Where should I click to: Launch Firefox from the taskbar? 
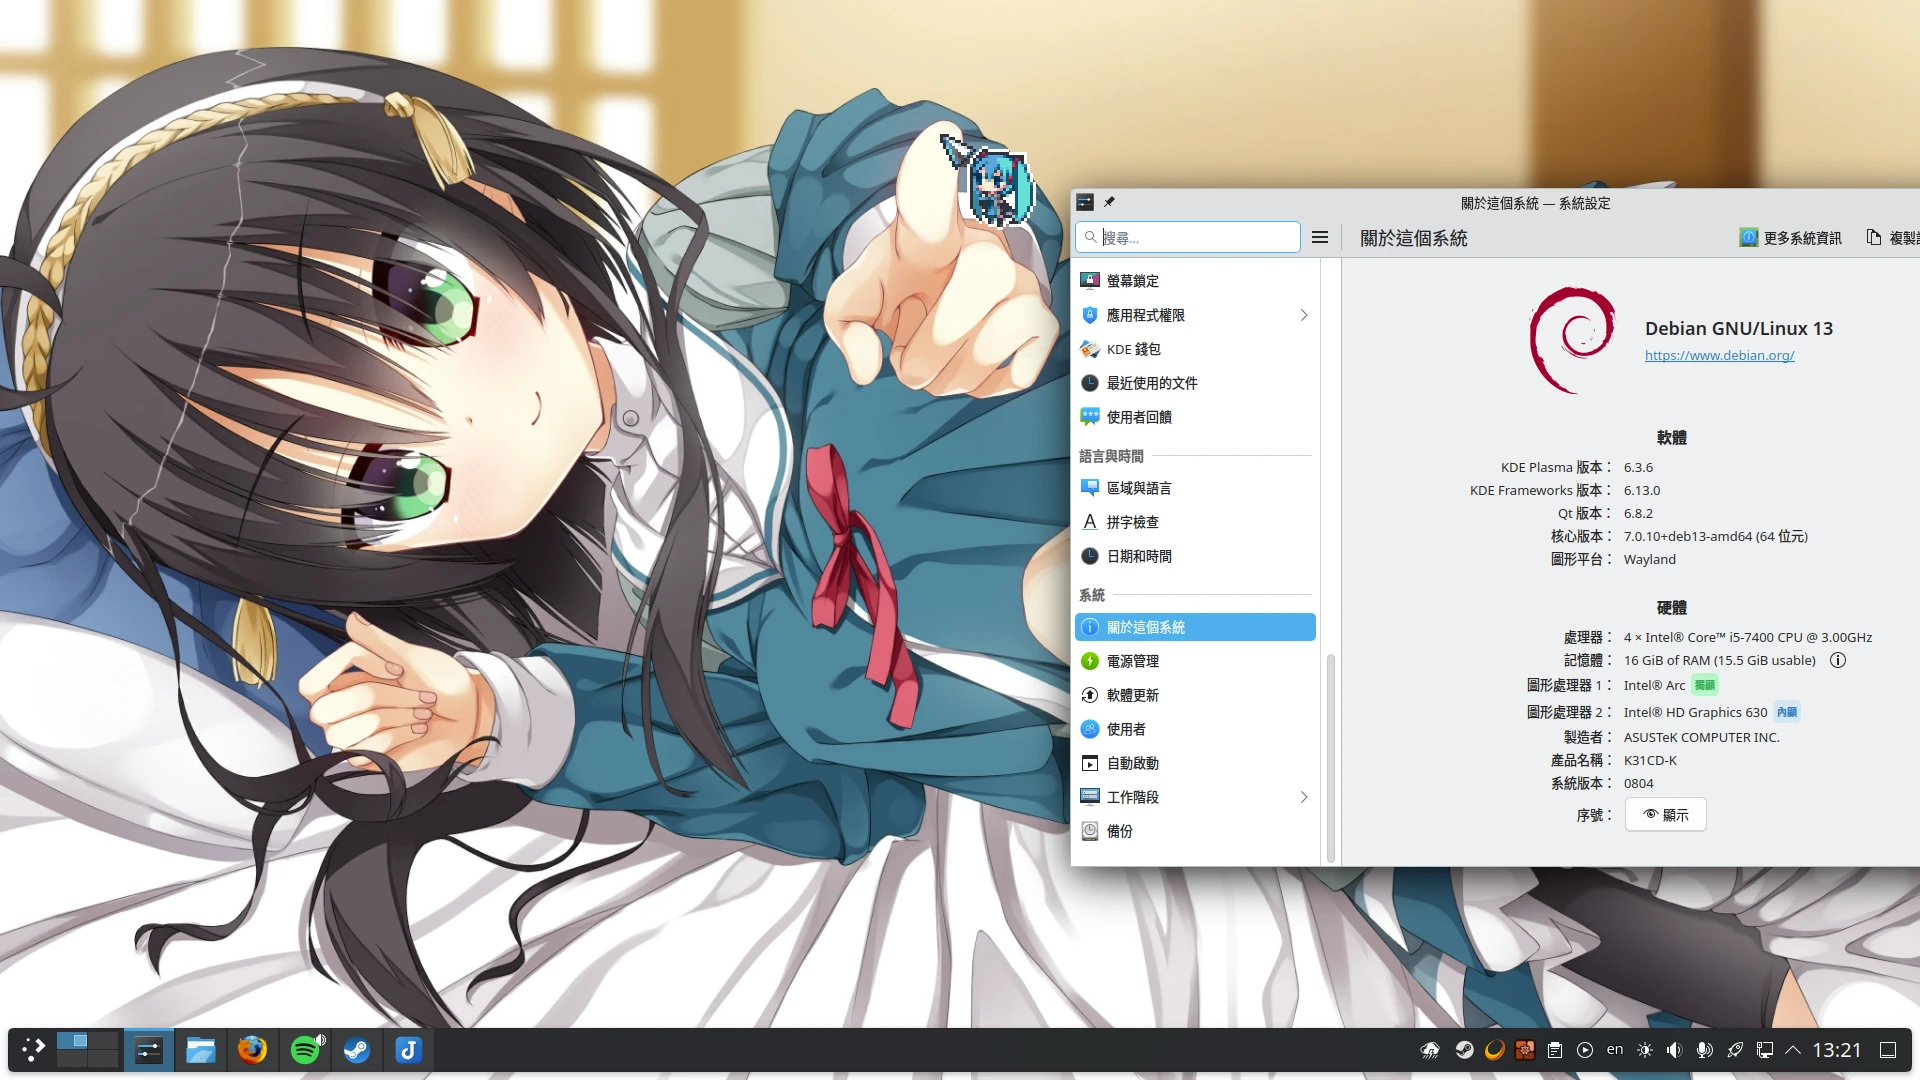(253, 1050)
